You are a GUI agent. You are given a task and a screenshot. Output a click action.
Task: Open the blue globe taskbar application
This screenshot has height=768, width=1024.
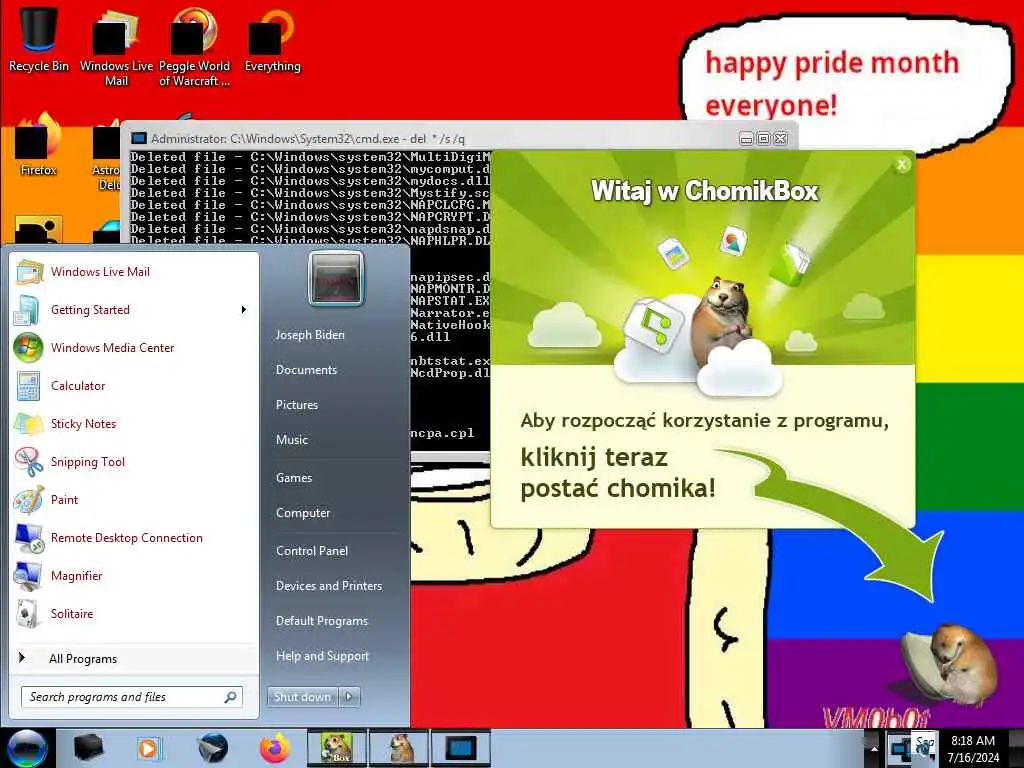click(x=213, y=748)
